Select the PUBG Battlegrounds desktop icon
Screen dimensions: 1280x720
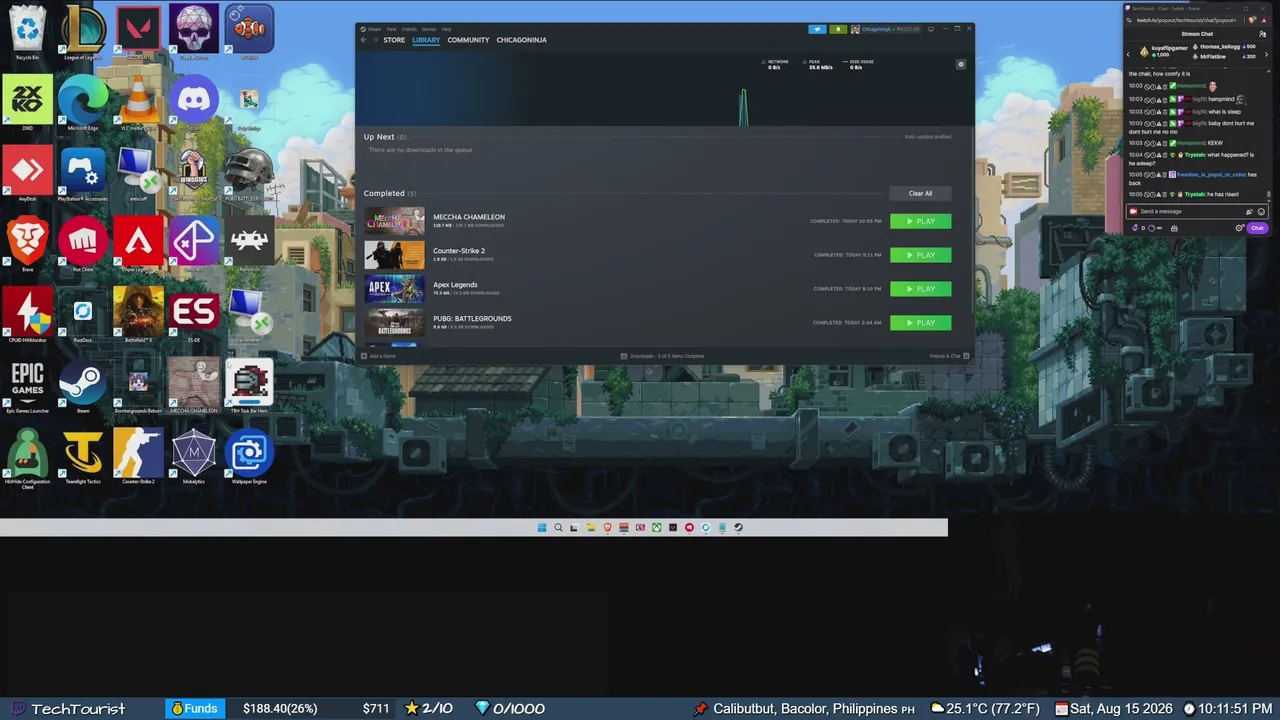248,172
